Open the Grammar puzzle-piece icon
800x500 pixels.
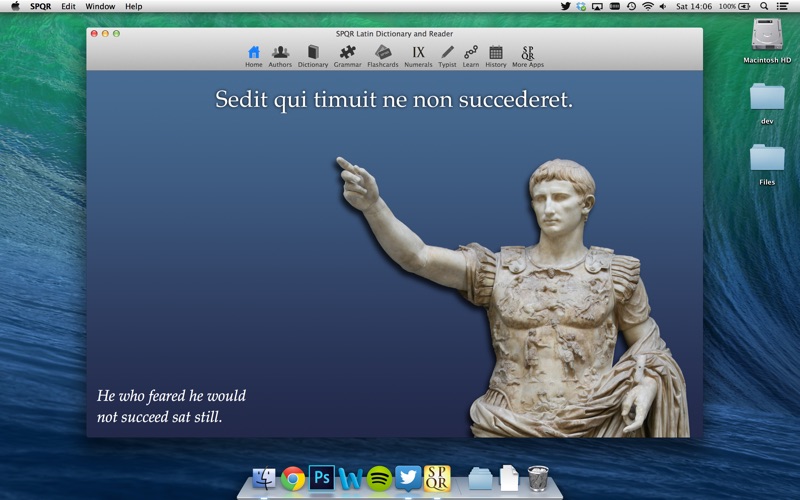[x=347, y=56]
